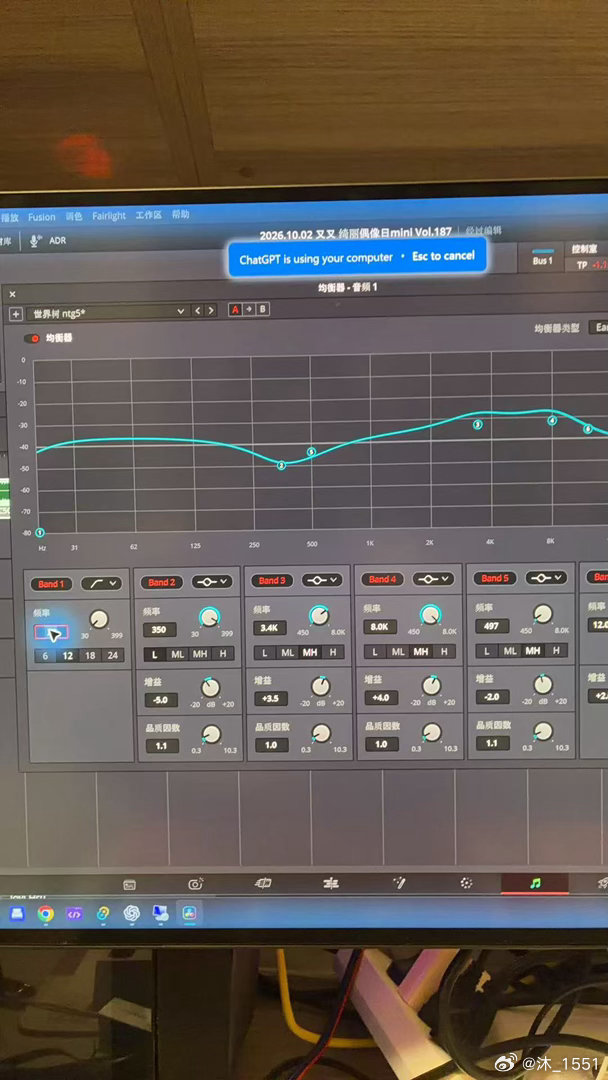Add a new equalizer preset with plus icon
This screenshot has width=608, height=1080.
tap(15, 313)
